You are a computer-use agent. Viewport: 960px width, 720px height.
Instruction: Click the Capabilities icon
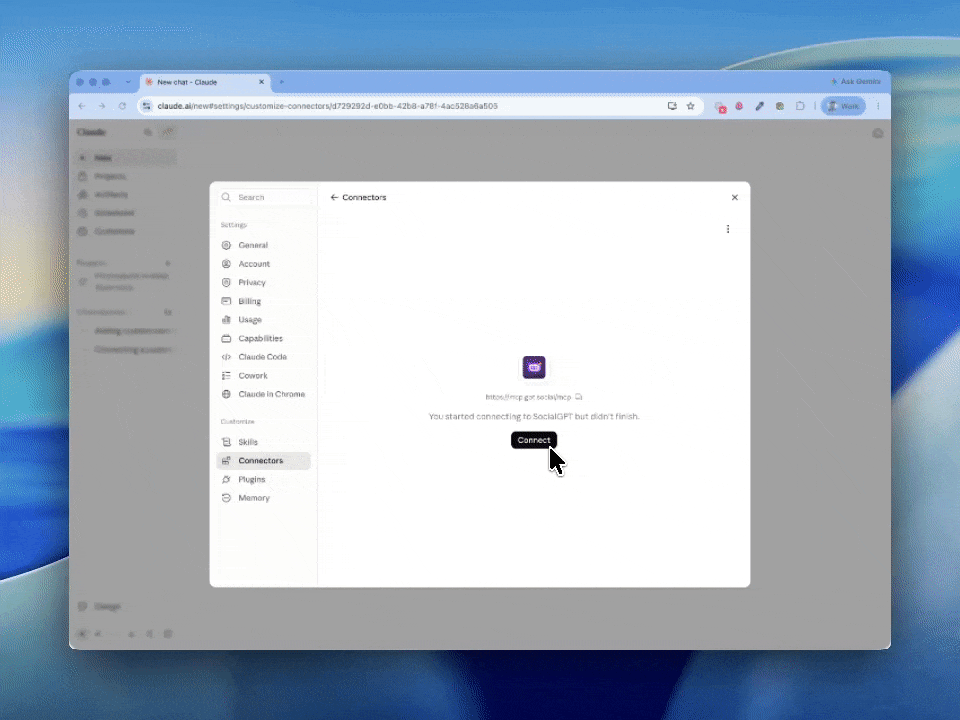click(226, 339)
